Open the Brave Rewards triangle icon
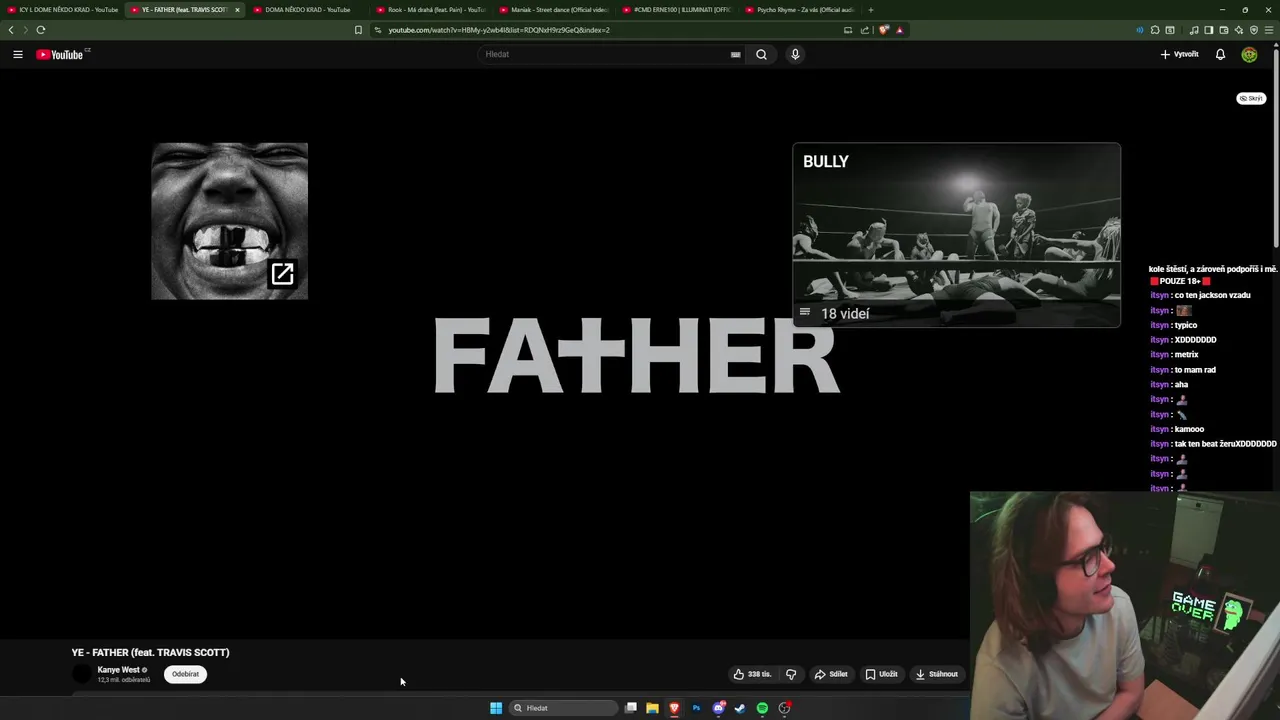The image size is (1280, 720). [900, 30]
